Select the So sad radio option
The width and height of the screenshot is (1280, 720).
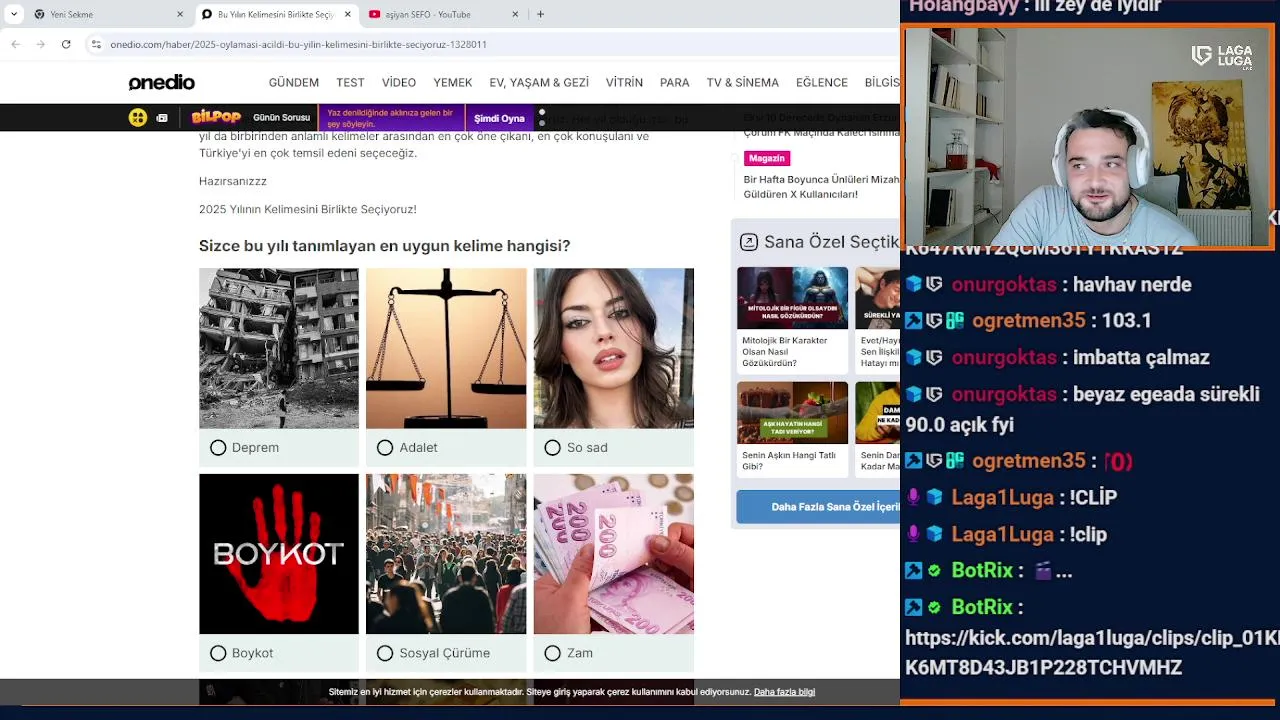[x=552, y=447]
